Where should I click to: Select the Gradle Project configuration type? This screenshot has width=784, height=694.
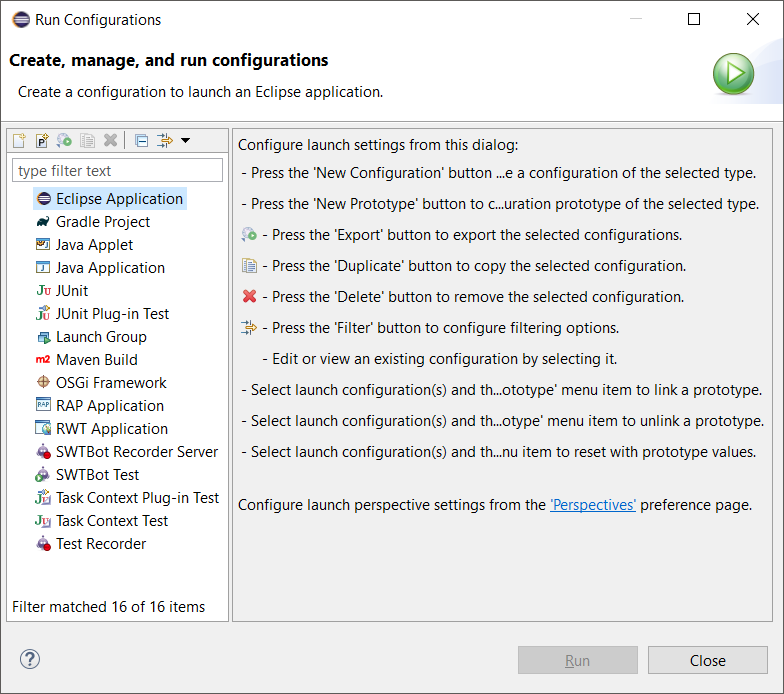click(102, 222)
